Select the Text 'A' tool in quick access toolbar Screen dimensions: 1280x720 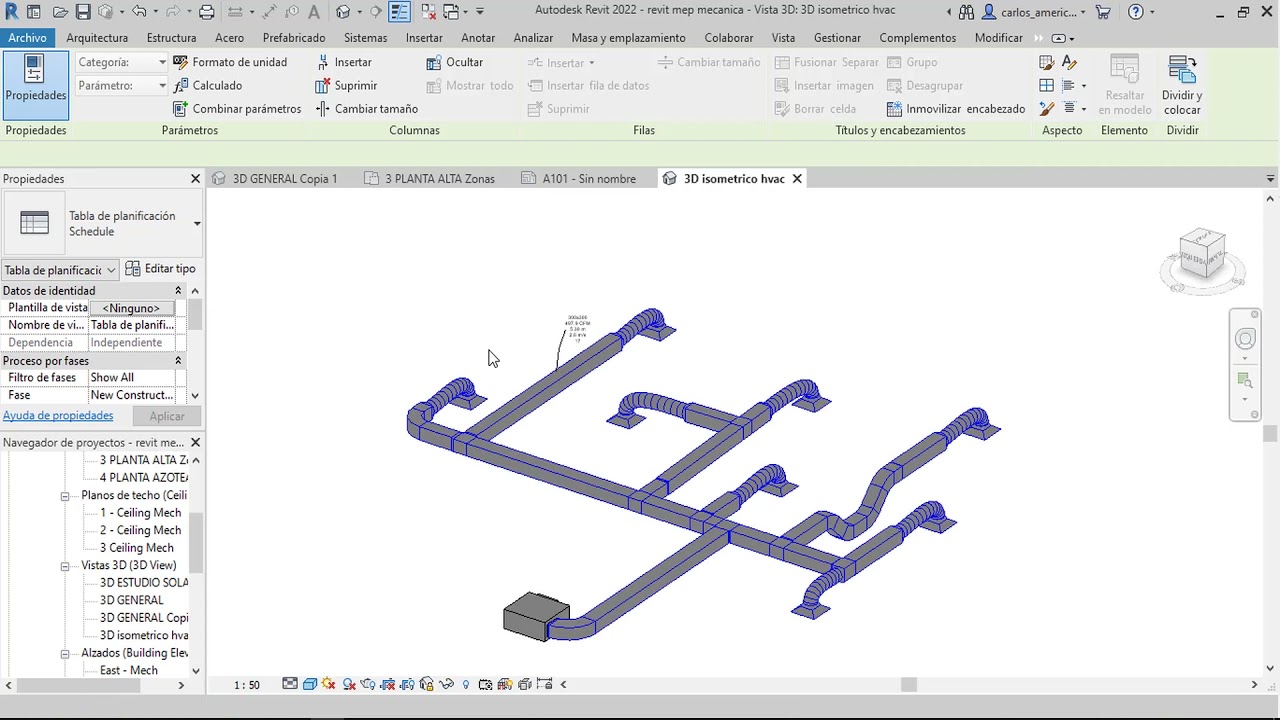[314, 12]
